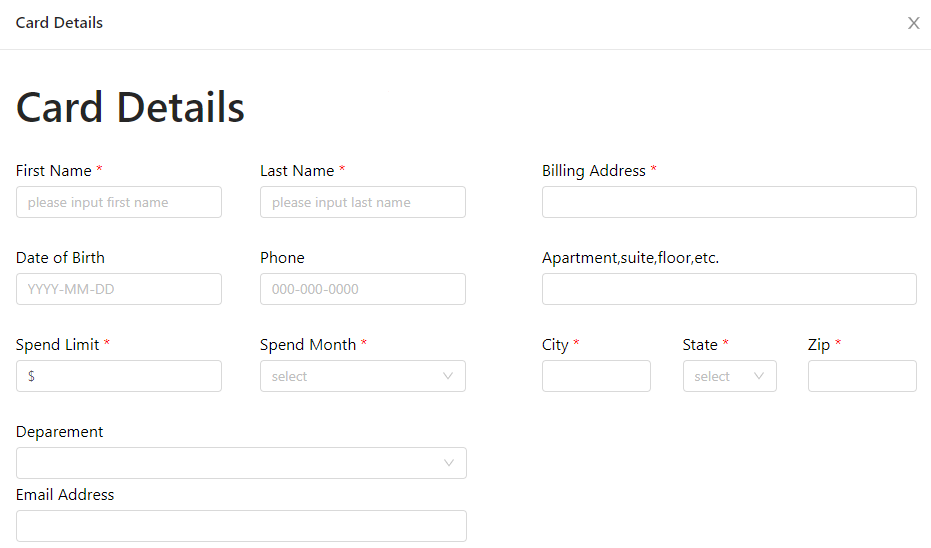Screen dimensions: 931x548
Task: Expand the State select dropdown
Action: 729,376
